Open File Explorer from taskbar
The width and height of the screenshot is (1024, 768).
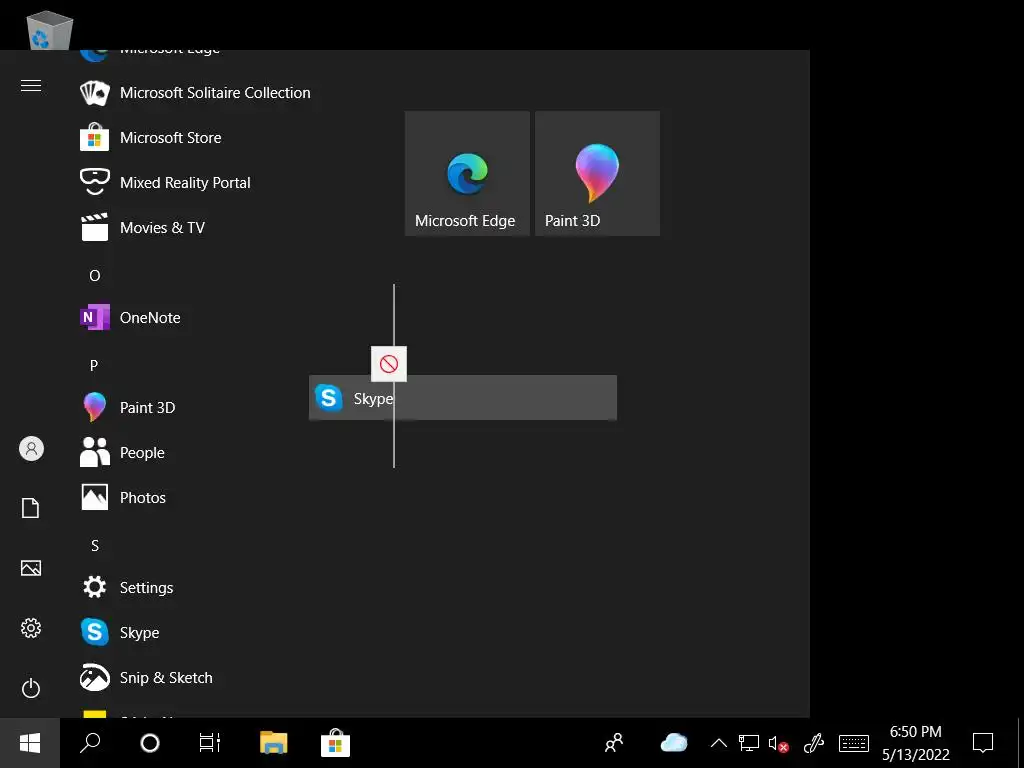274,743
